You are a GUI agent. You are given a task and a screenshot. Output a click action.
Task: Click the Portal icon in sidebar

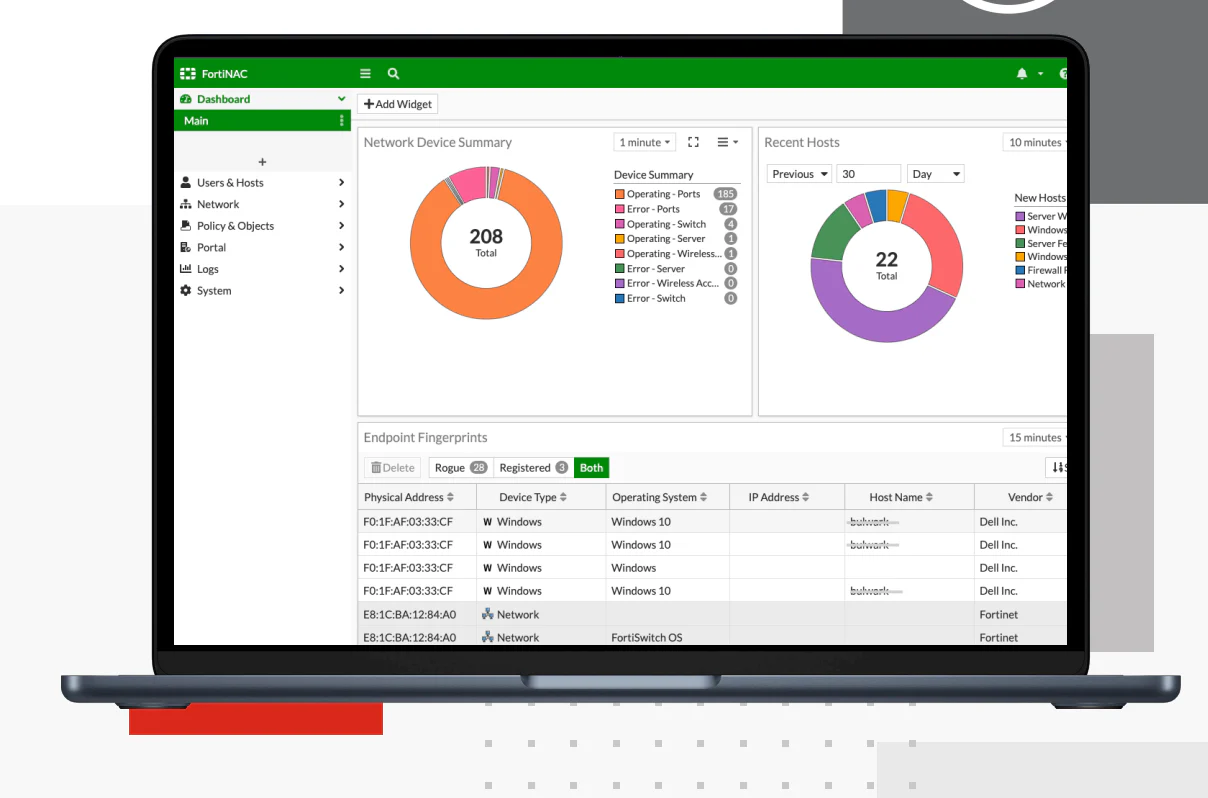pos(186,247)
